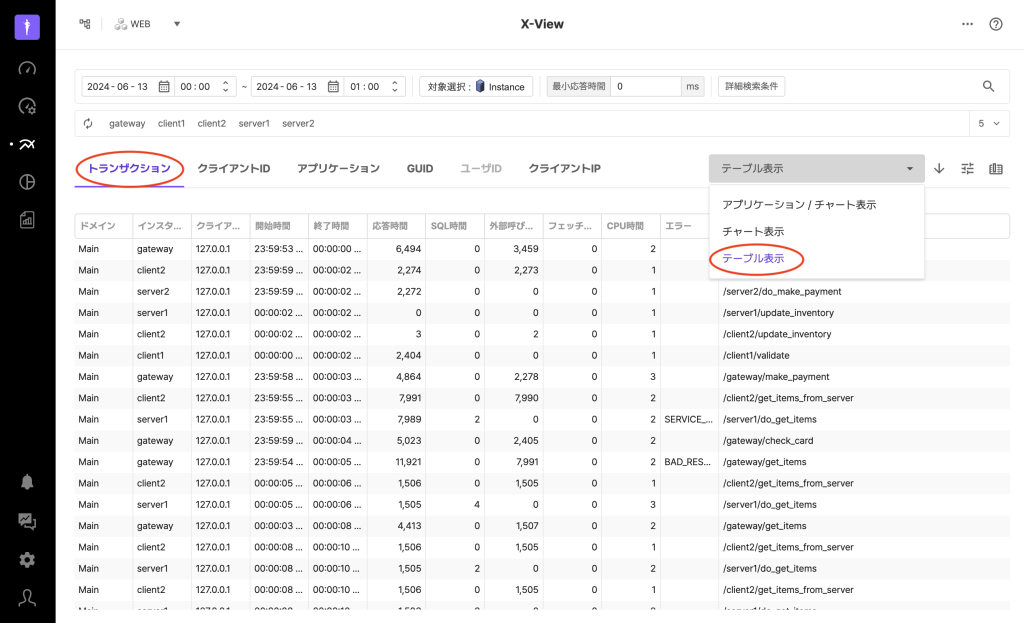This screenshot has width=1024, height=623.
Task: Select チャート表示 from the dropdown list
Action: [753, 231]
